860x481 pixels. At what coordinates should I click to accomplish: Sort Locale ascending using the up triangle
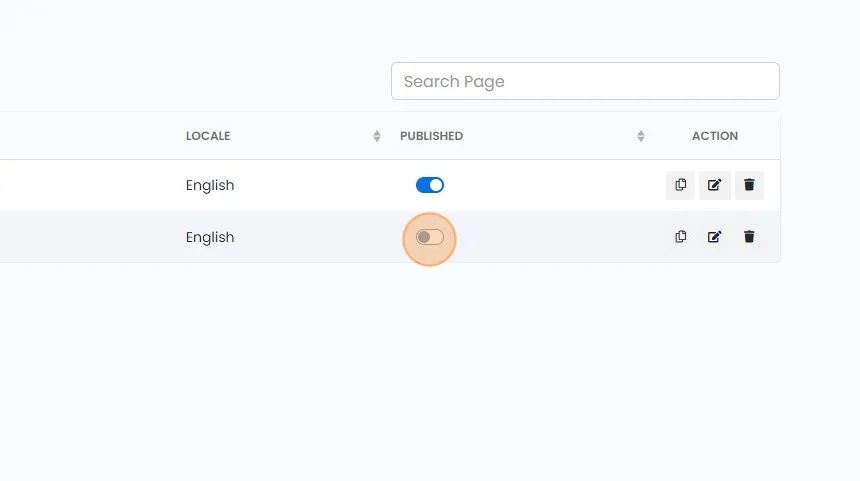coord(377,133)
